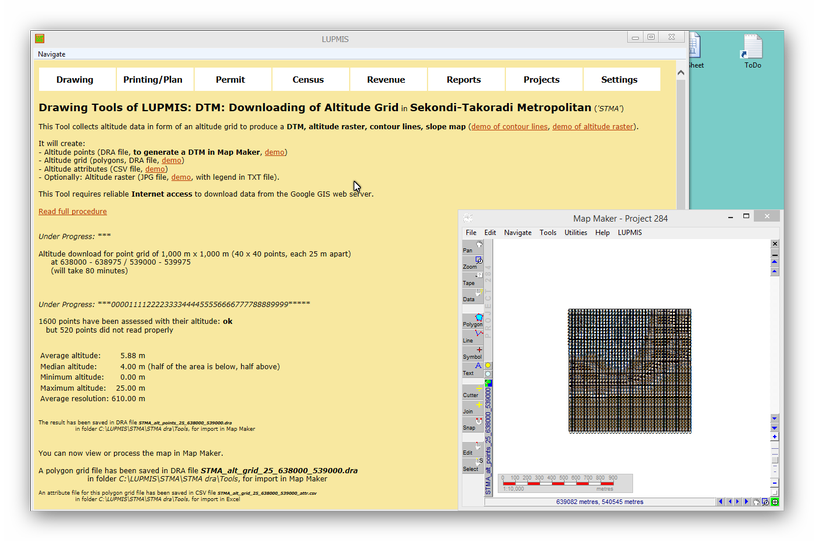Select the Text tool with A icon
The image size is (814, 541).
[x=472, y=370]
